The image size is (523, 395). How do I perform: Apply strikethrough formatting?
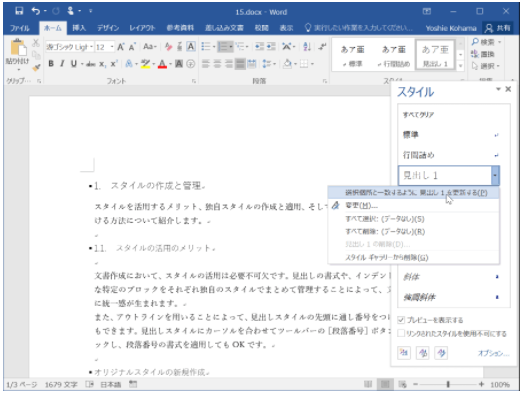[91, 64]
